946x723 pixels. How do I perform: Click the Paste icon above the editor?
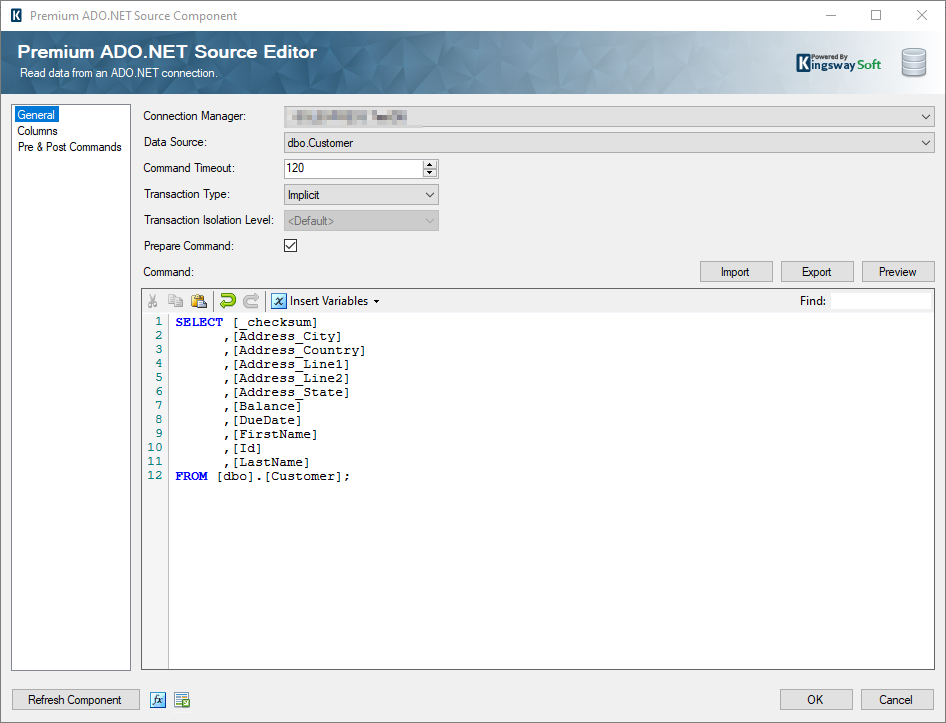(x=198, y=300)
